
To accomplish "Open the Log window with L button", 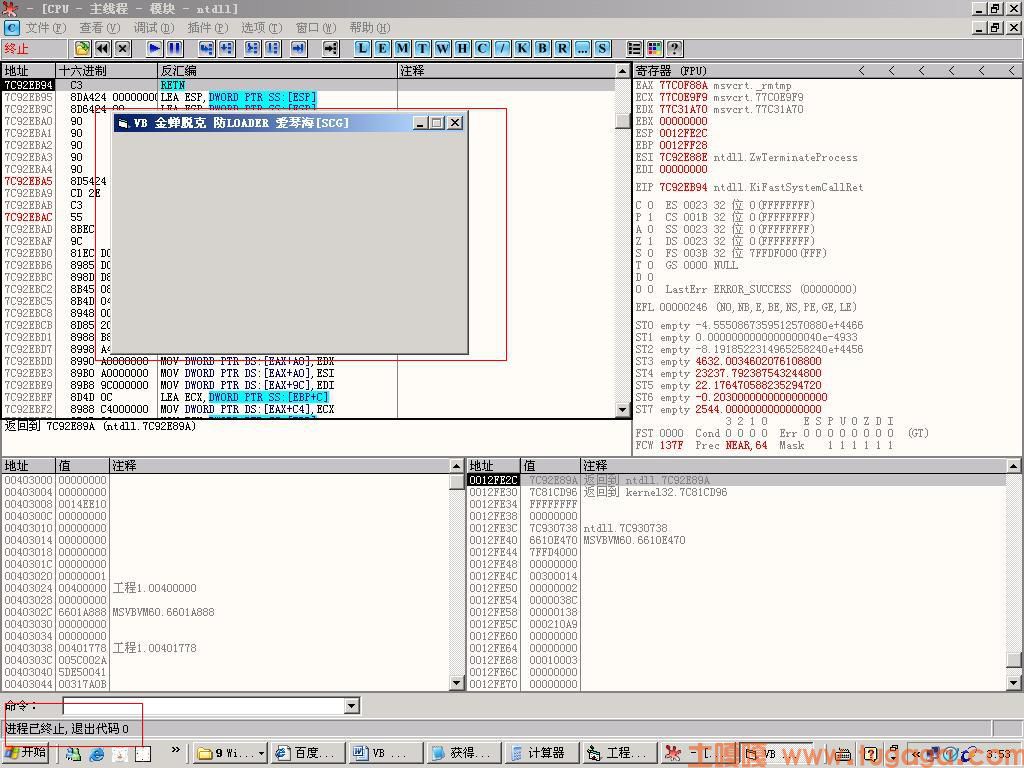I will pyautogui.click(x=362, y=48).
